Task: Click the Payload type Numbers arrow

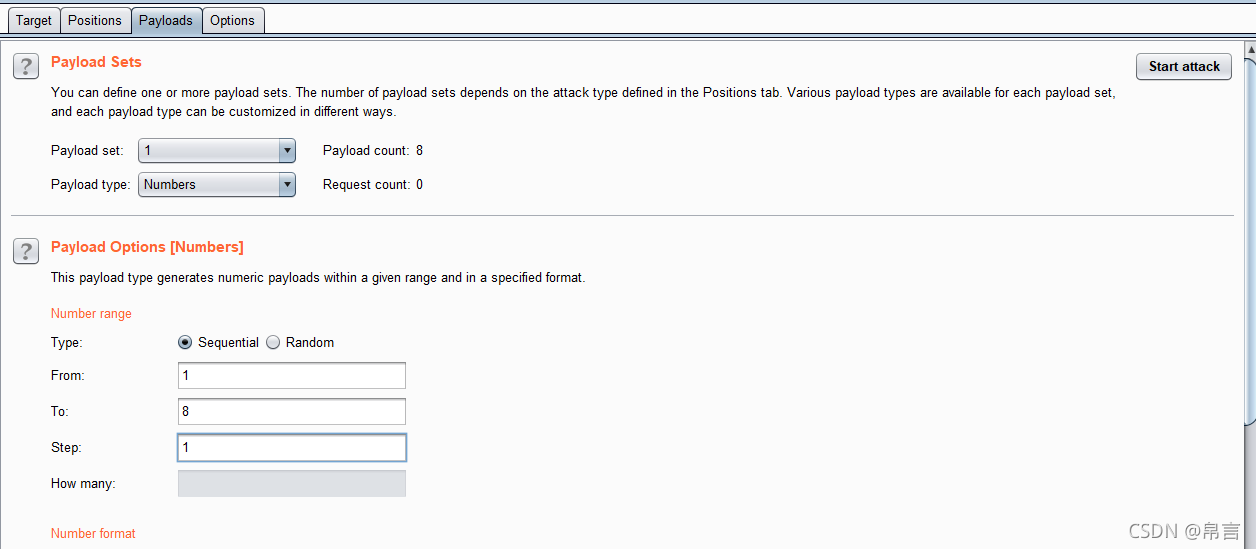Action: click(287, 184)
